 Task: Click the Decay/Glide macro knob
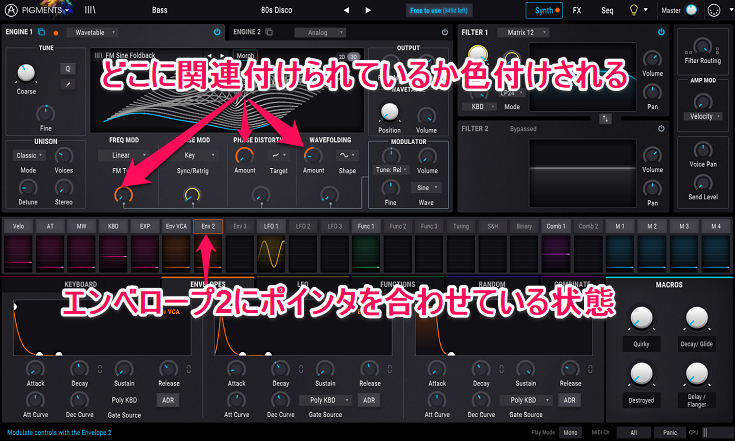(x=696, y=318)
